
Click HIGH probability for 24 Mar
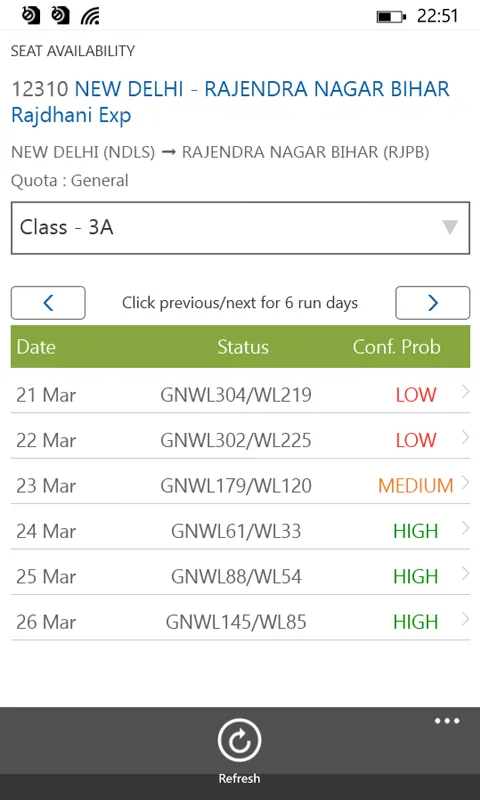(x=416, y=531)
